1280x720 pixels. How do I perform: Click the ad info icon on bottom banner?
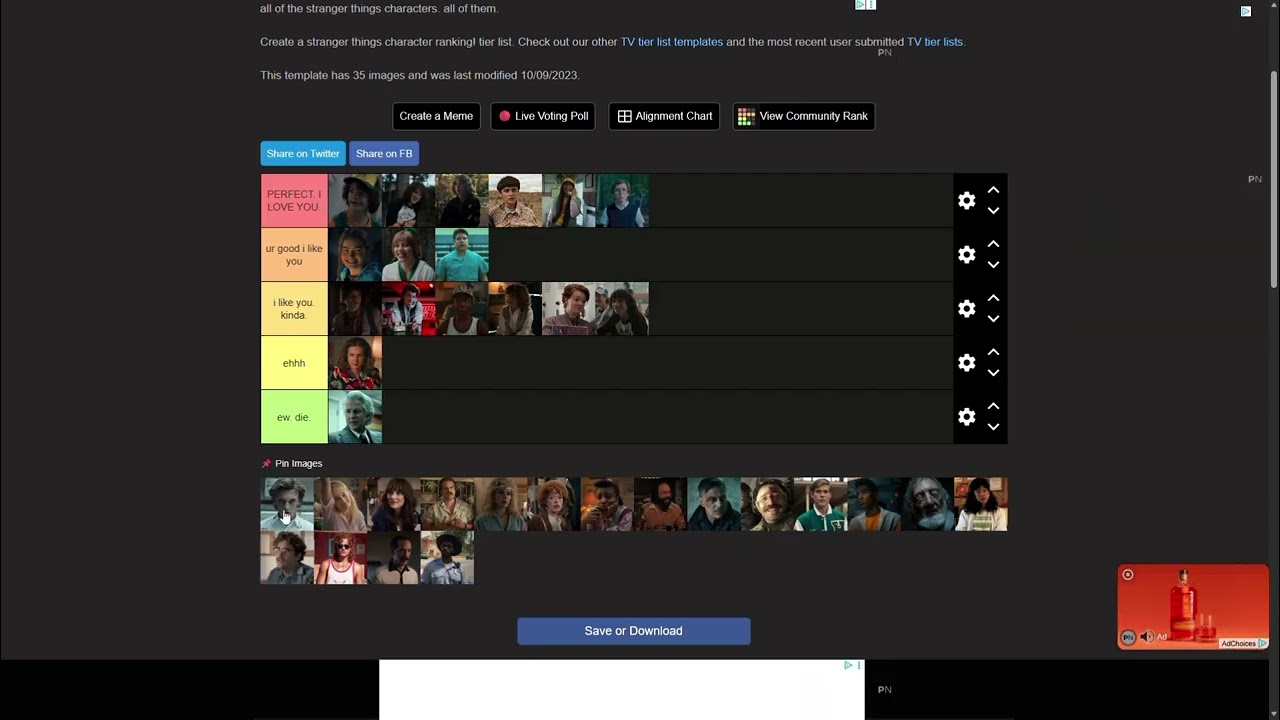pos(848,665)
